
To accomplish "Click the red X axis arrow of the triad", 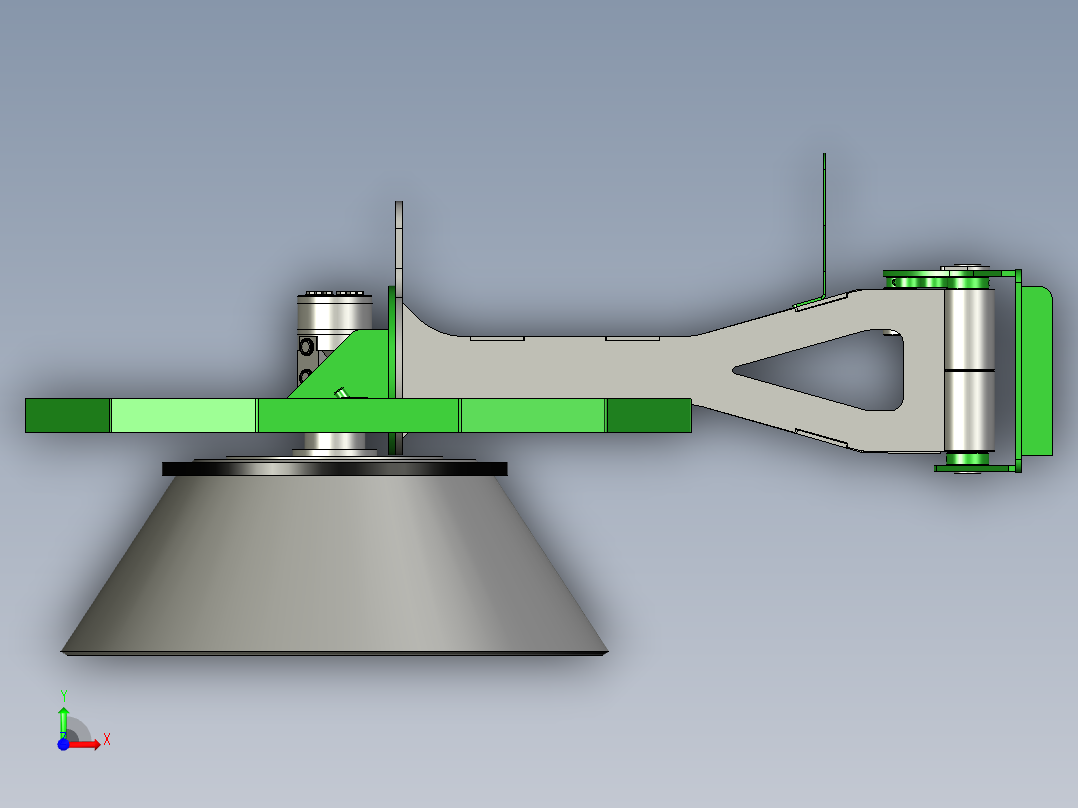I will coord(86,744).
